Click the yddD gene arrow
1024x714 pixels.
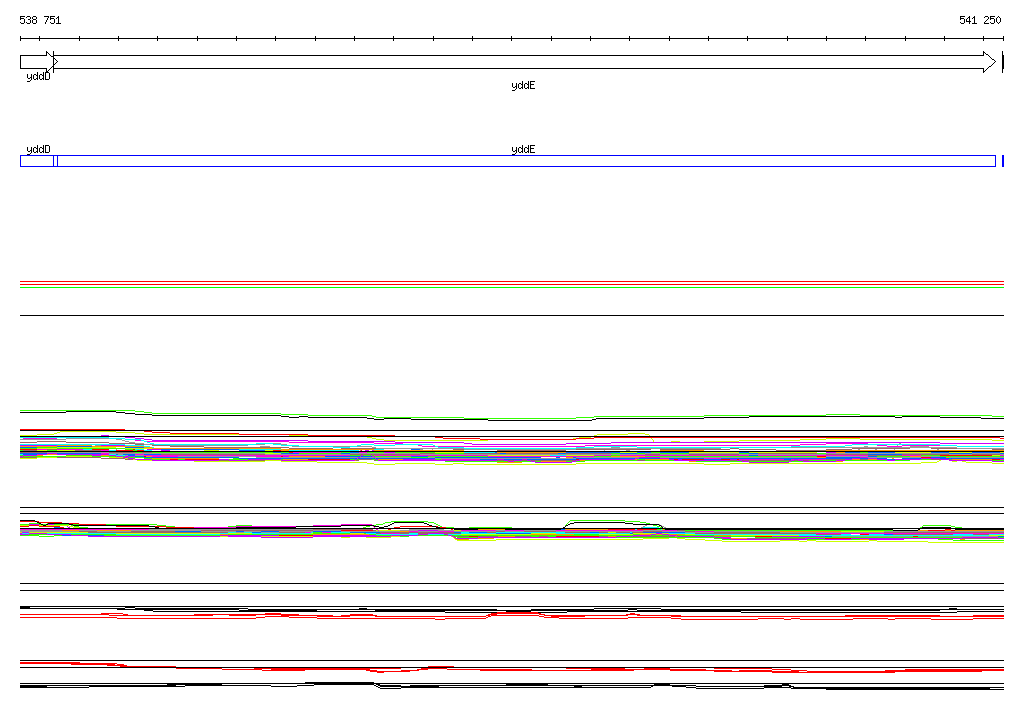(38, 62)
